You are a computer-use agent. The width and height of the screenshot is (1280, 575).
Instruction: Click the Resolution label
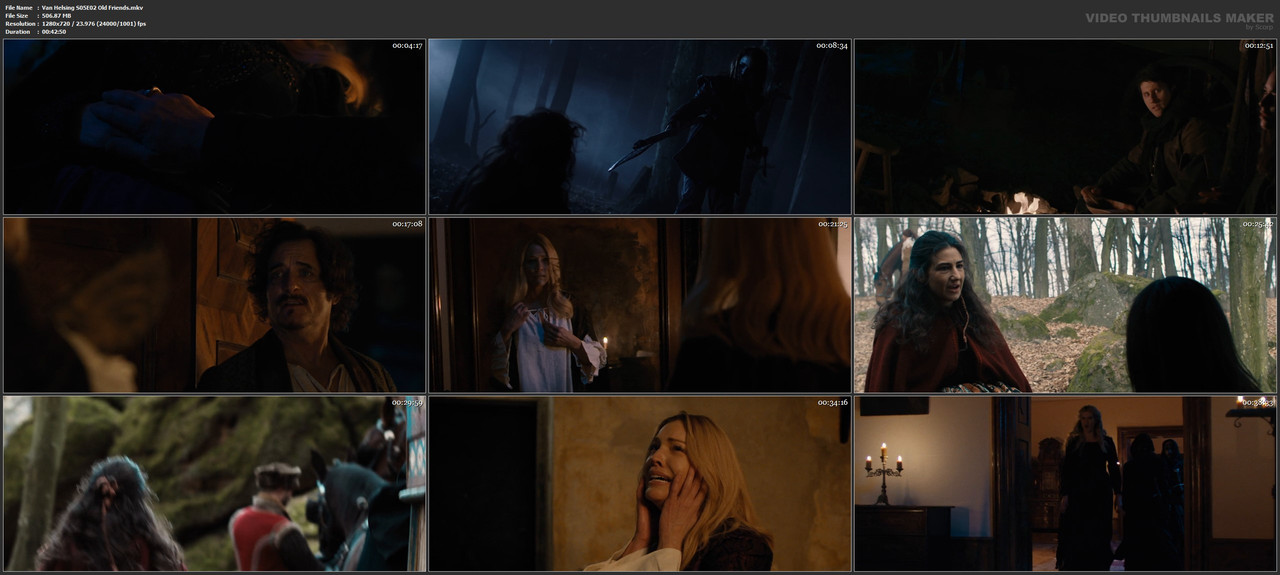[19, 24]
